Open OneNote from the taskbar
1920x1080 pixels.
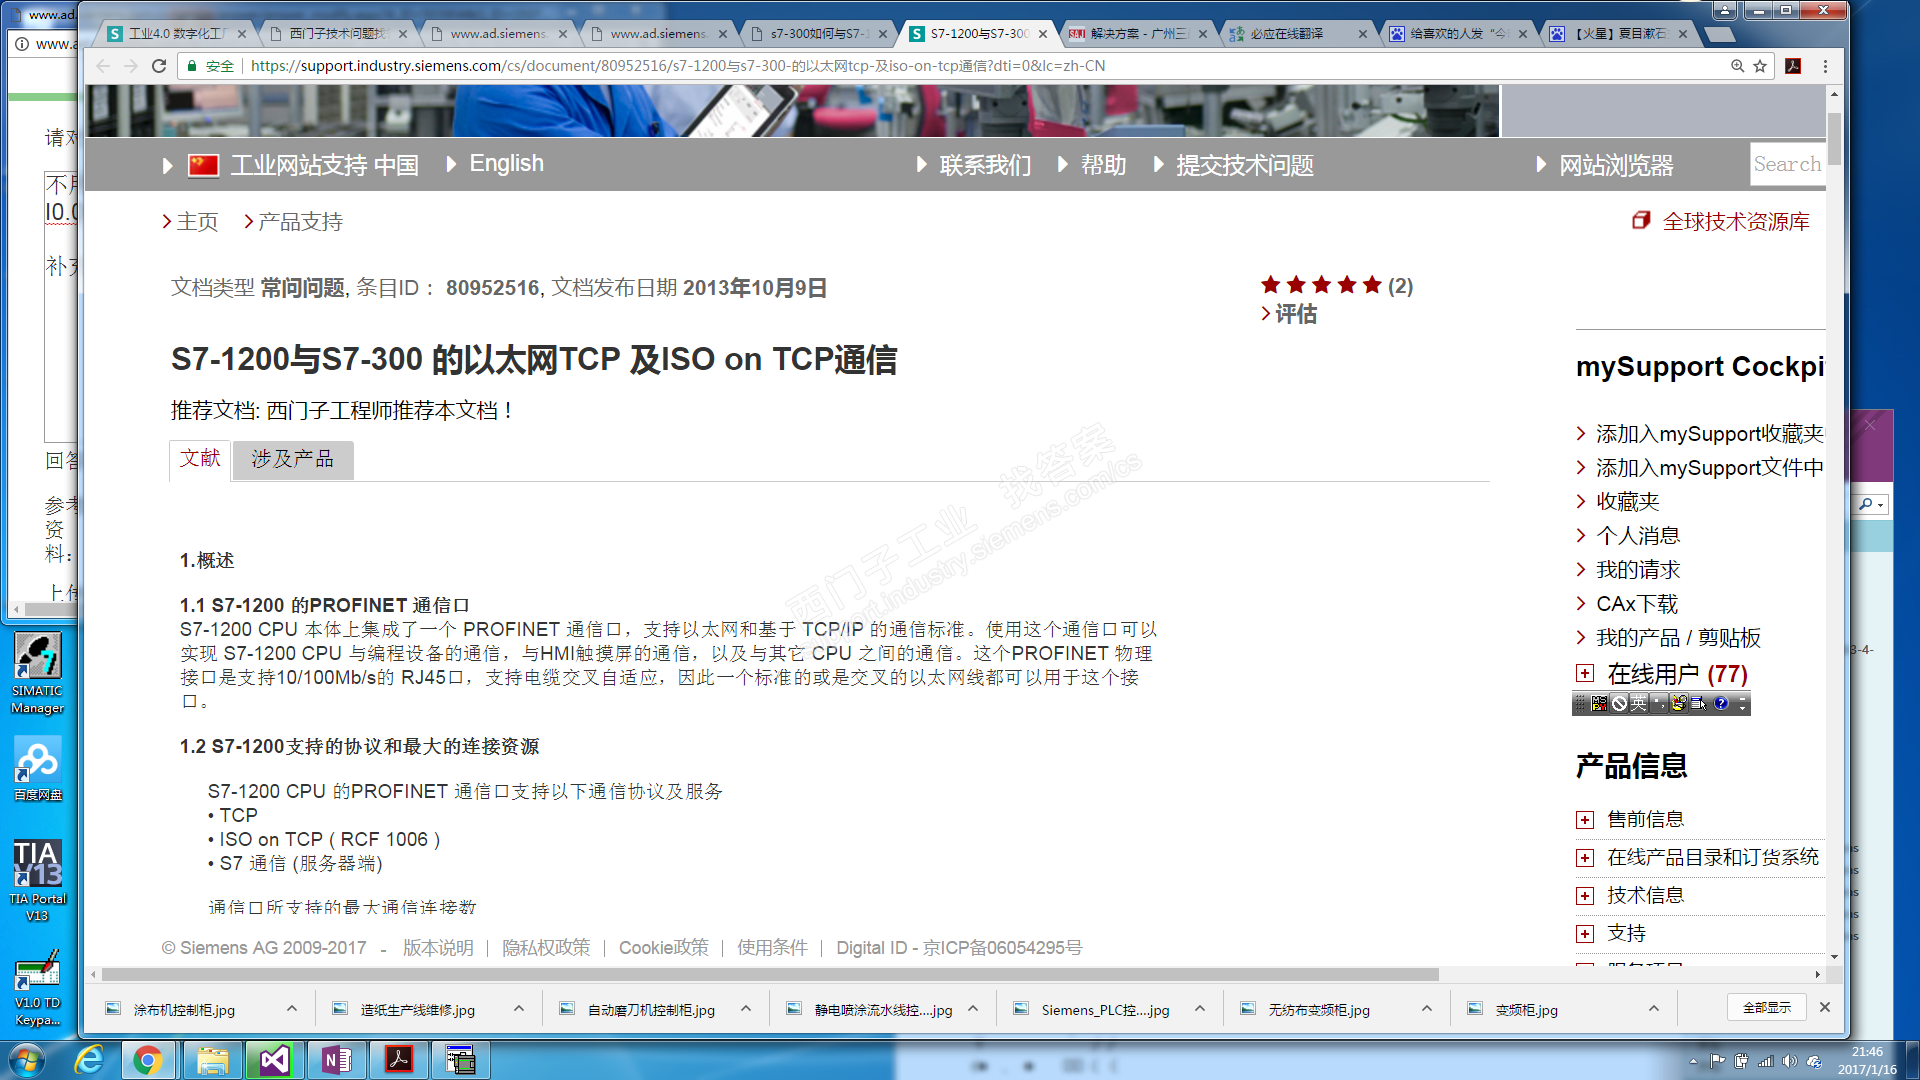click(336, 1060)
